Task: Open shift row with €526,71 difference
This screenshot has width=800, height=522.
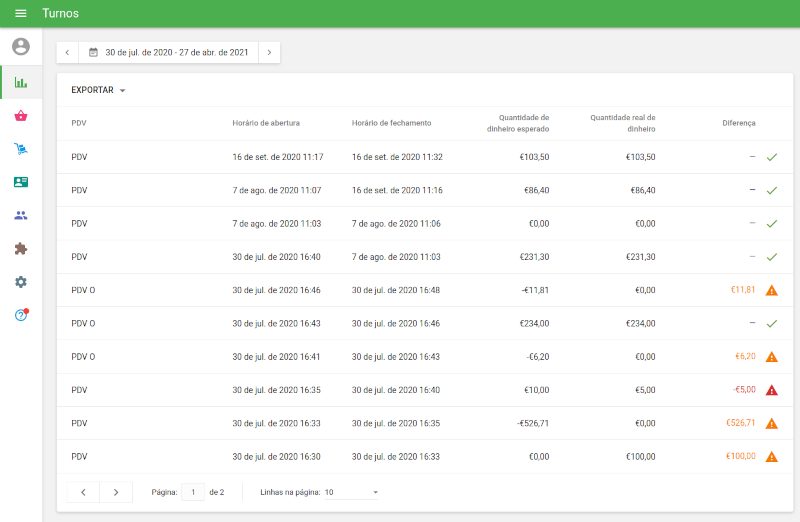Action: tap(400, 423)
